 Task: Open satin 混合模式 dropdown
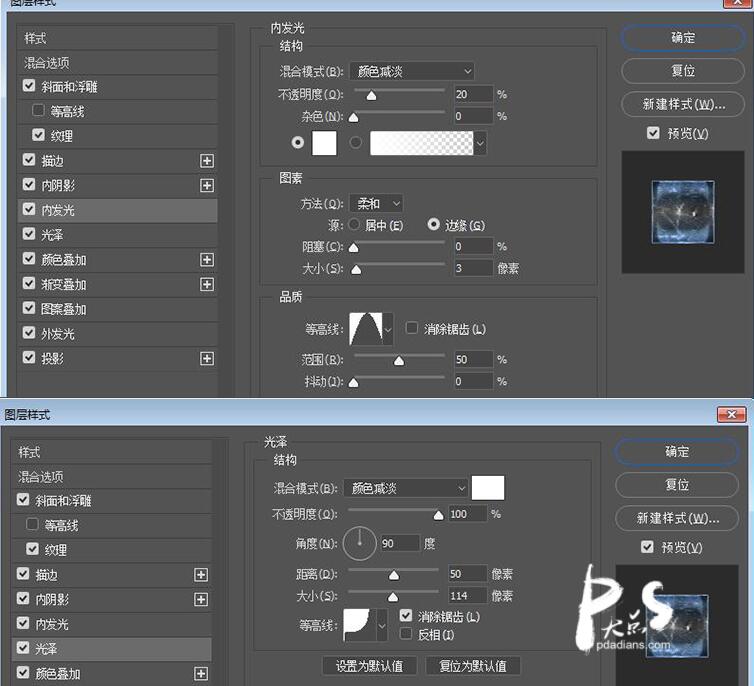click(x=406, y=488)
